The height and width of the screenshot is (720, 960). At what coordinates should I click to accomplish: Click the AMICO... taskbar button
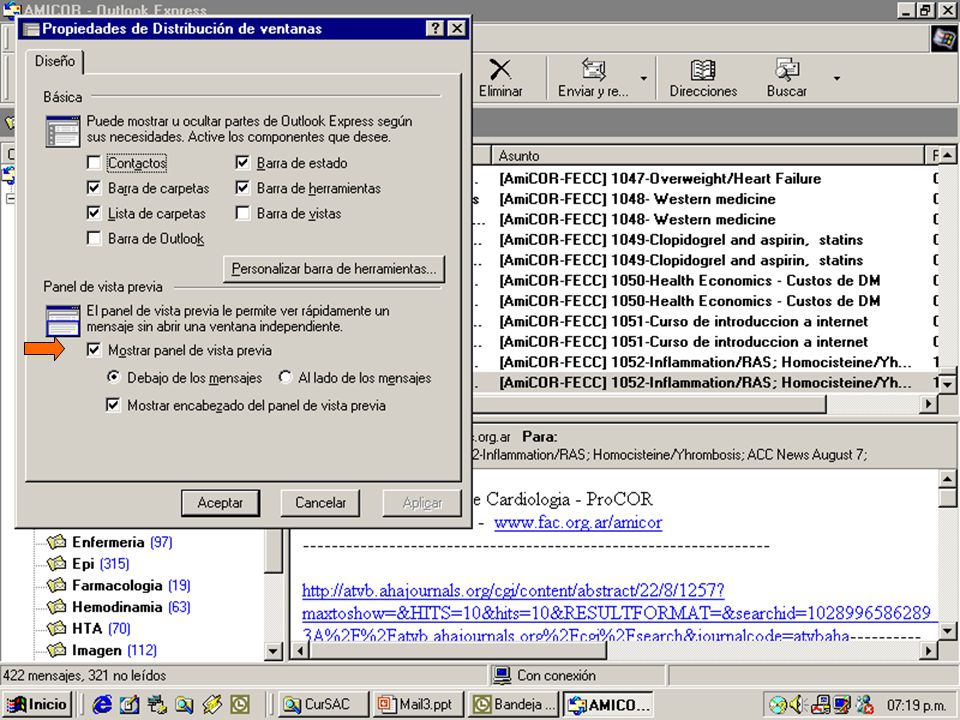click(609, 704)
